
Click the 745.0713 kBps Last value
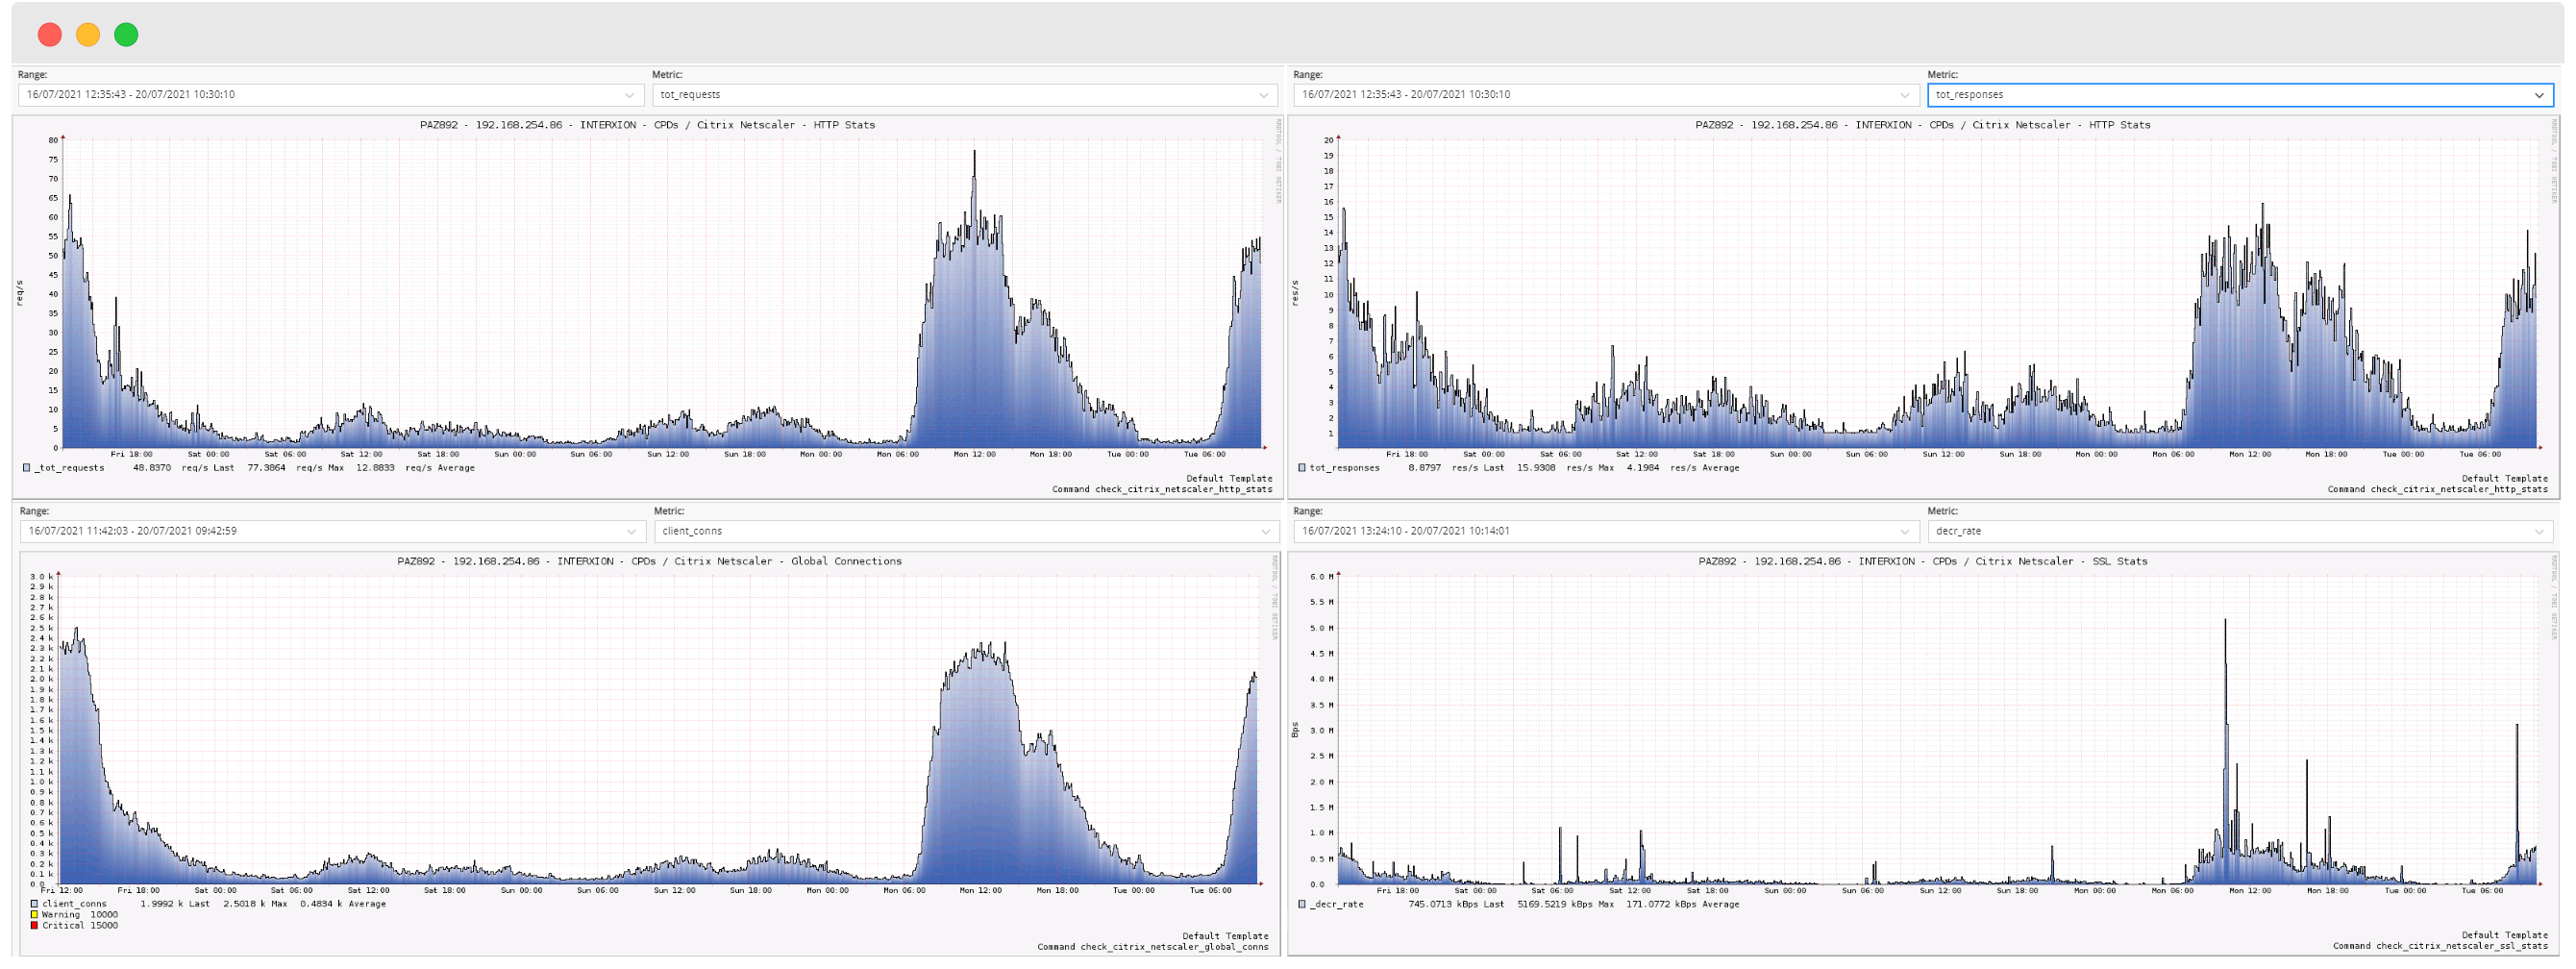click(1456, 904)
